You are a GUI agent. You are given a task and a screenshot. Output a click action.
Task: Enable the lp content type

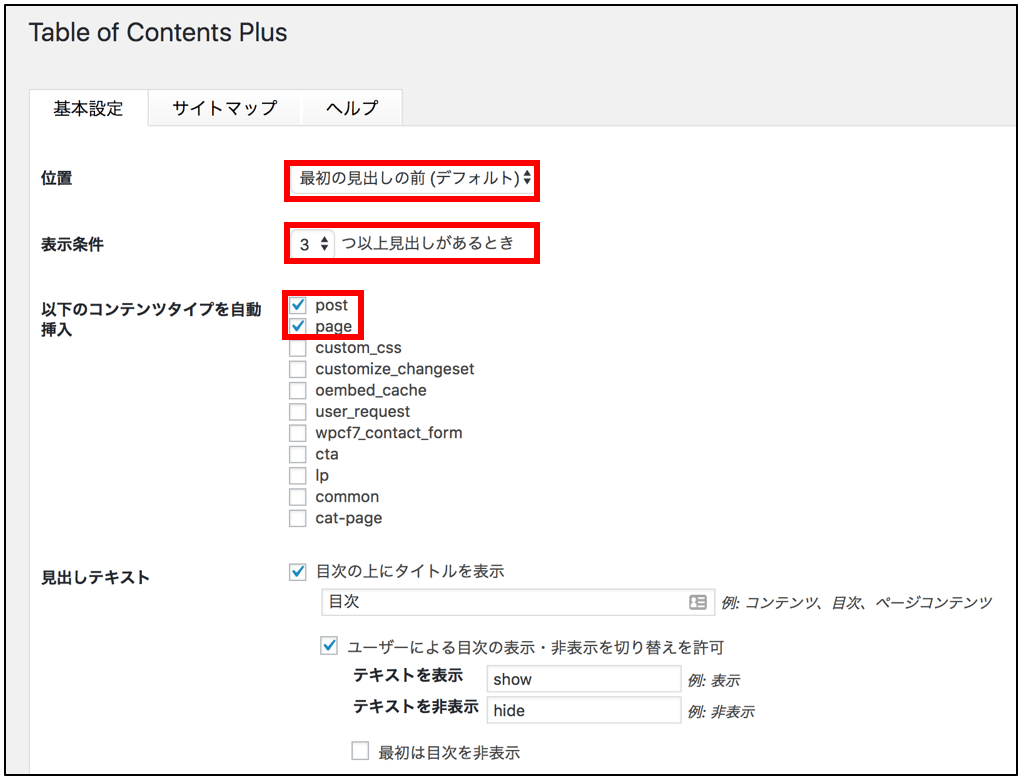[298, 476]
